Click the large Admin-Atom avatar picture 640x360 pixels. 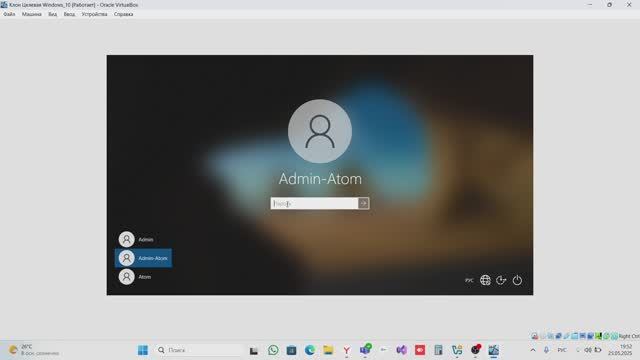[320, 131]
